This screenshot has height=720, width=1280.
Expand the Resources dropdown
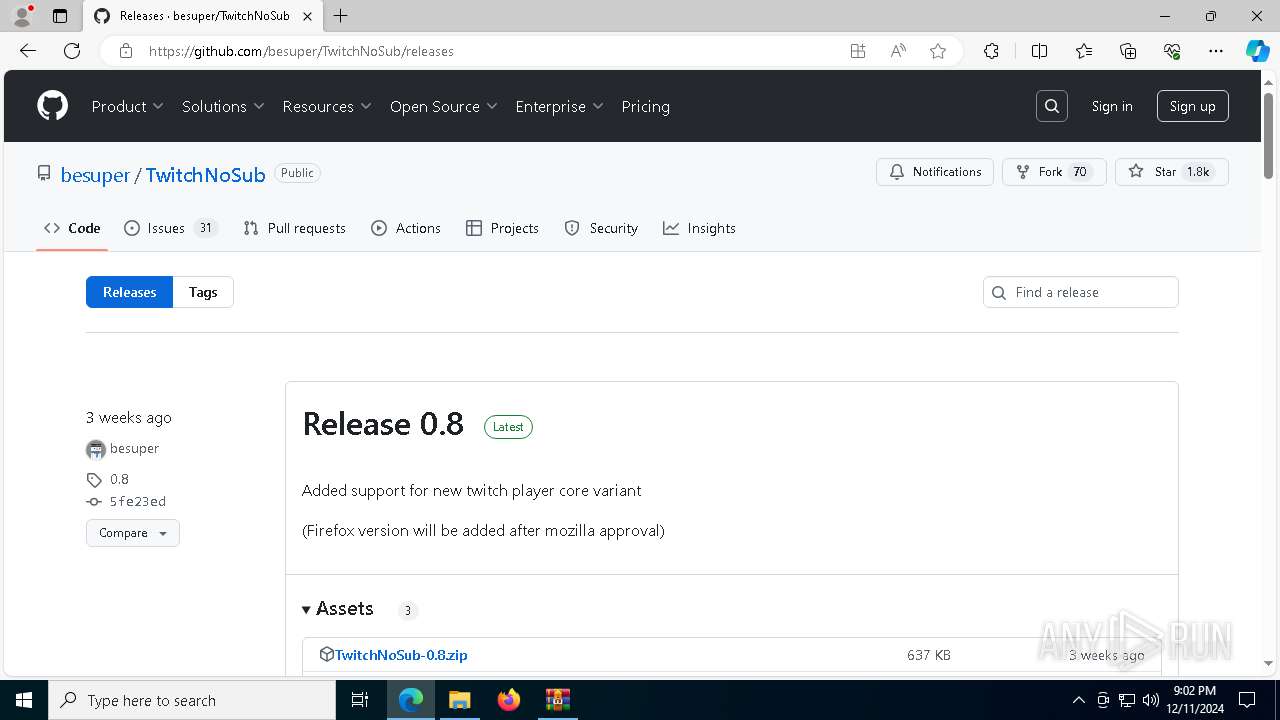pyautogui.click(x=327, y=106)
